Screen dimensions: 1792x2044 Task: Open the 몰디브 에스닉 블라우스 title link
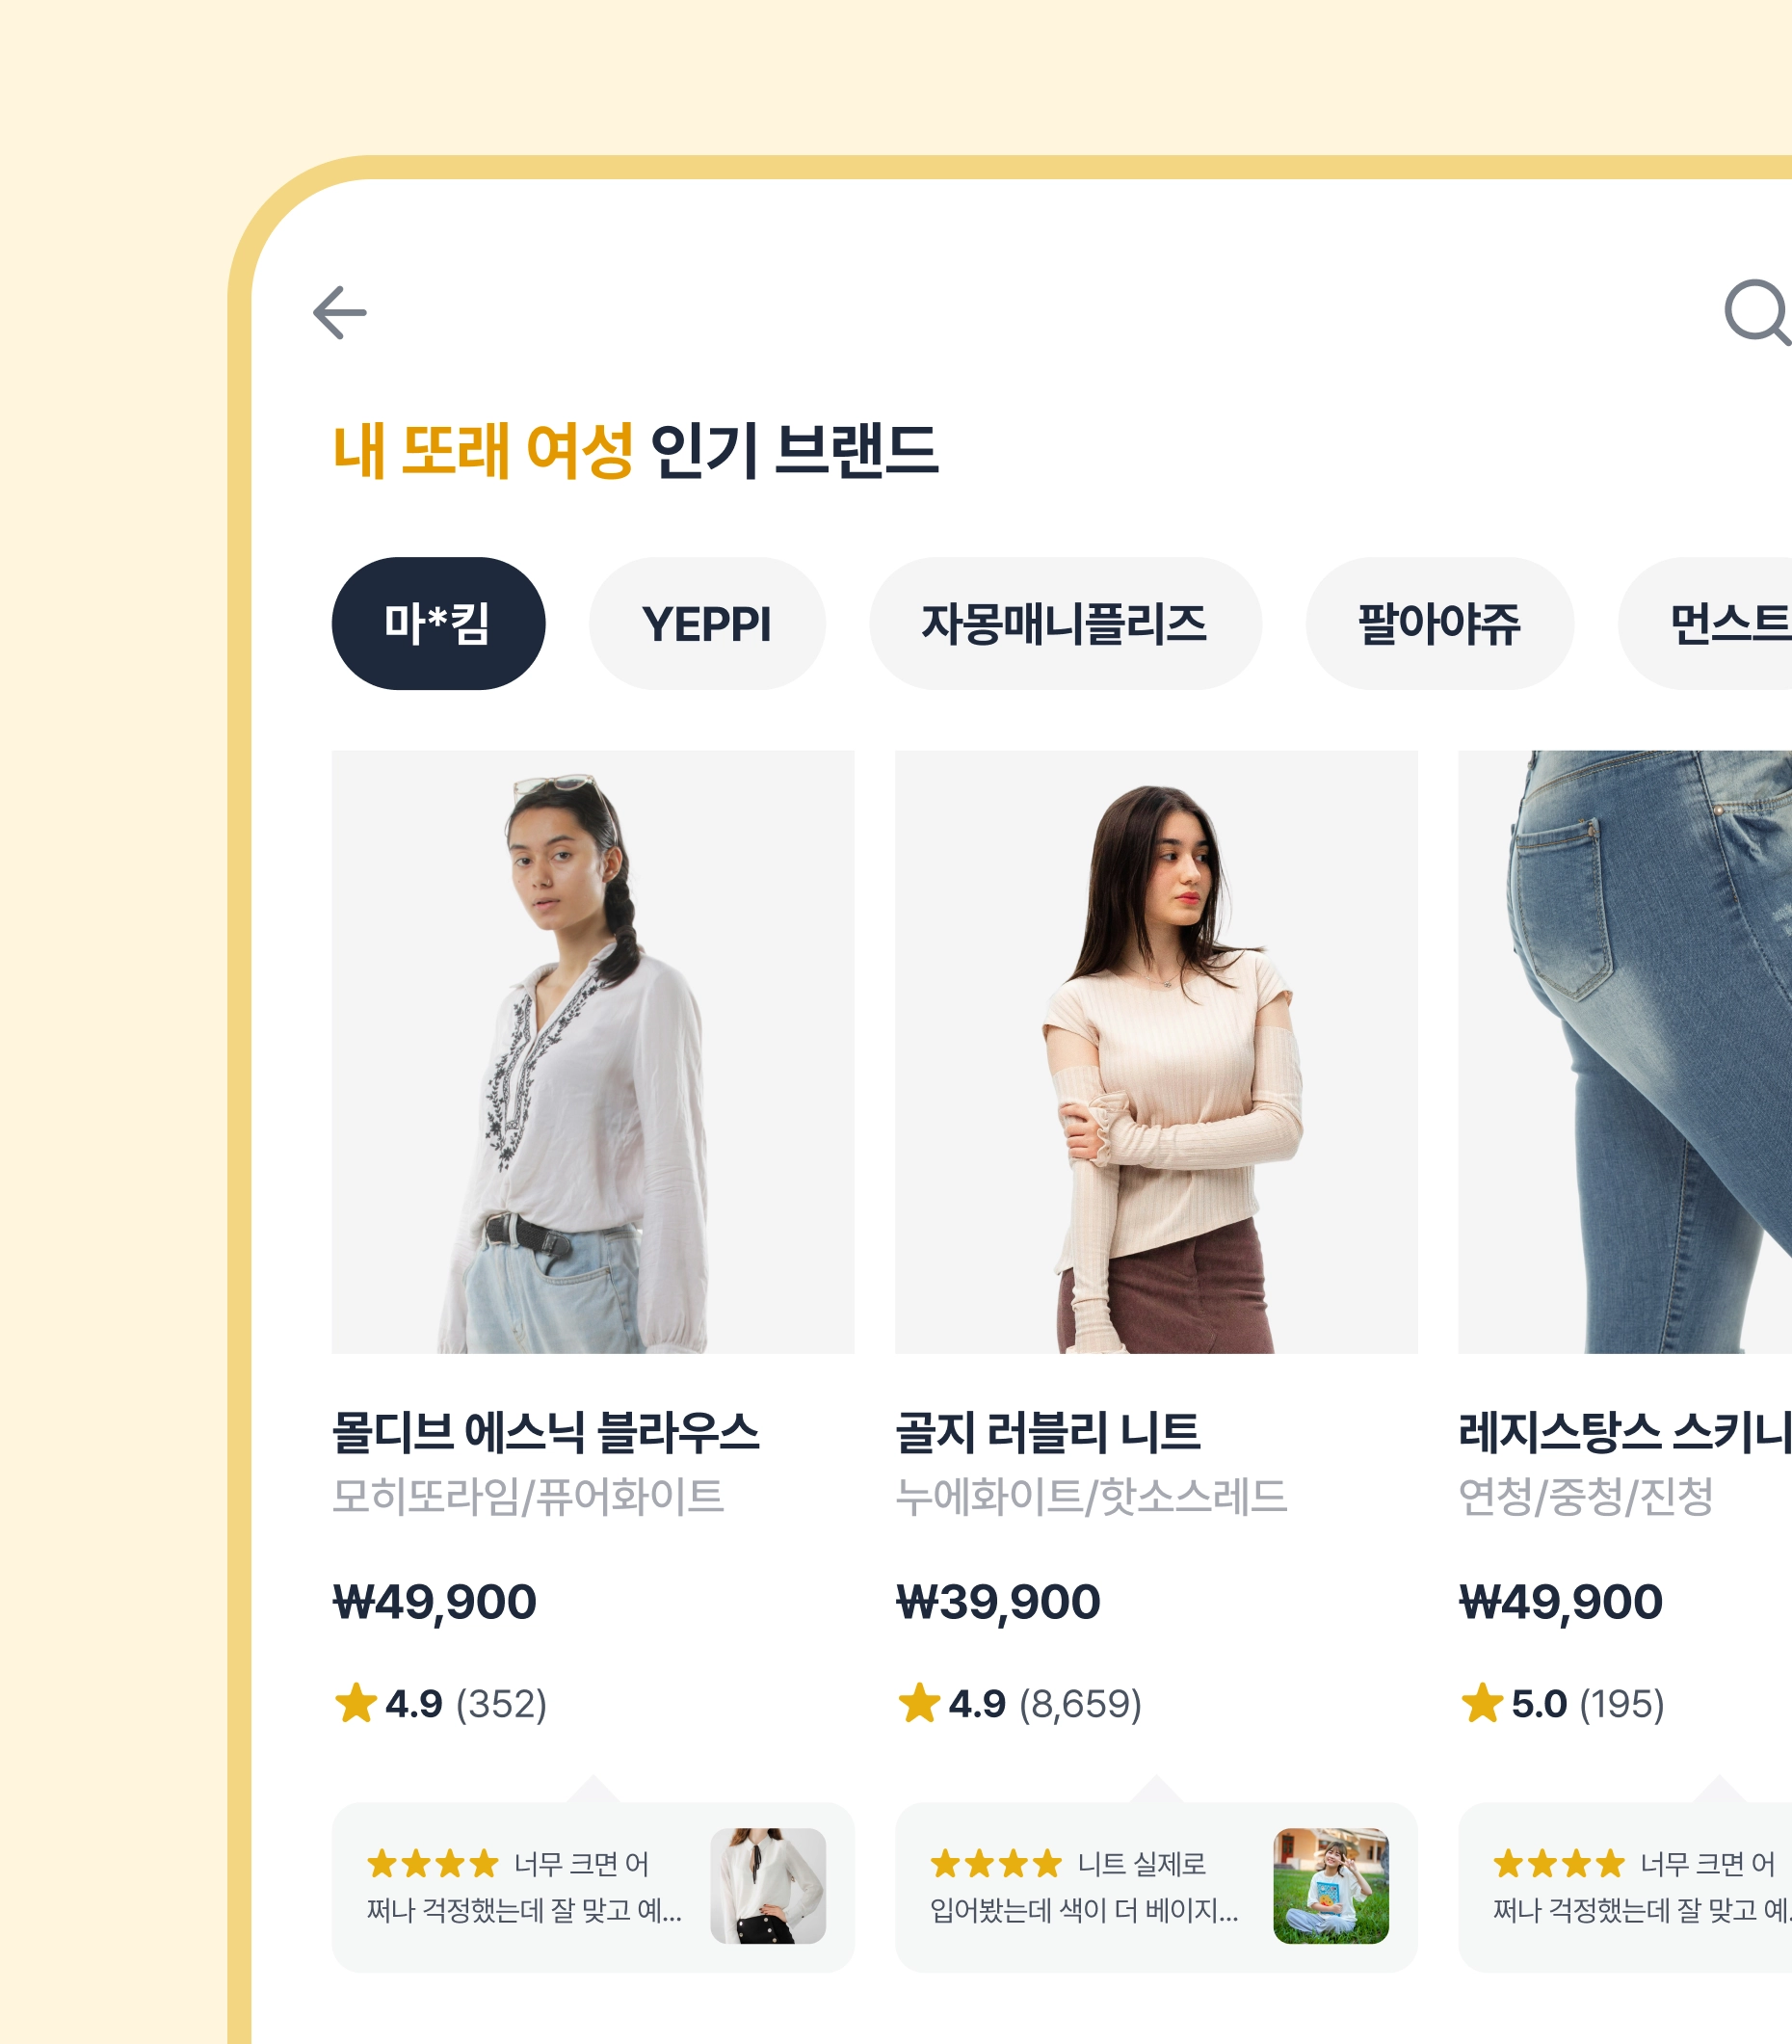coord(546,1432)
